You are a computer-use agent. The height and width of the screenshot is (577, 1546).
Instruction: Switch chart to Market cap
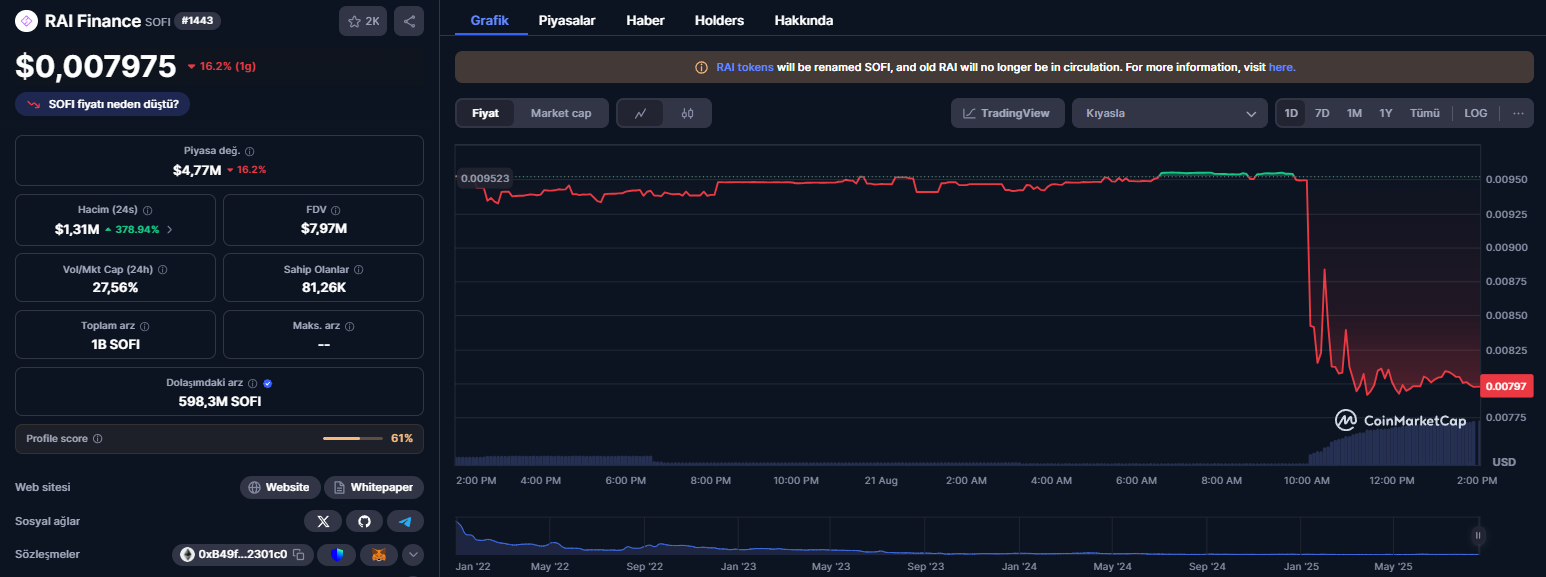coord(561,113)
